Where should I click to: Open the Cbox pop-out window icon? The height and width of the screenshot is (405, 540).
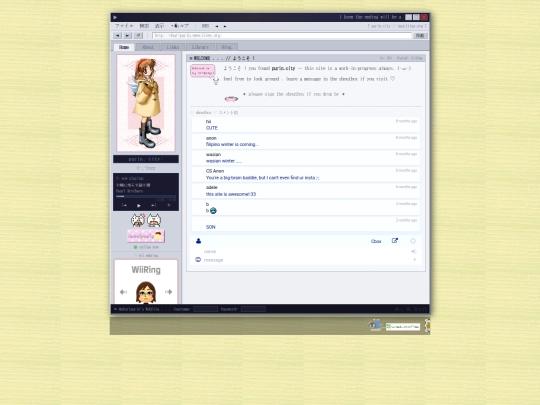[x=395, y=241]
